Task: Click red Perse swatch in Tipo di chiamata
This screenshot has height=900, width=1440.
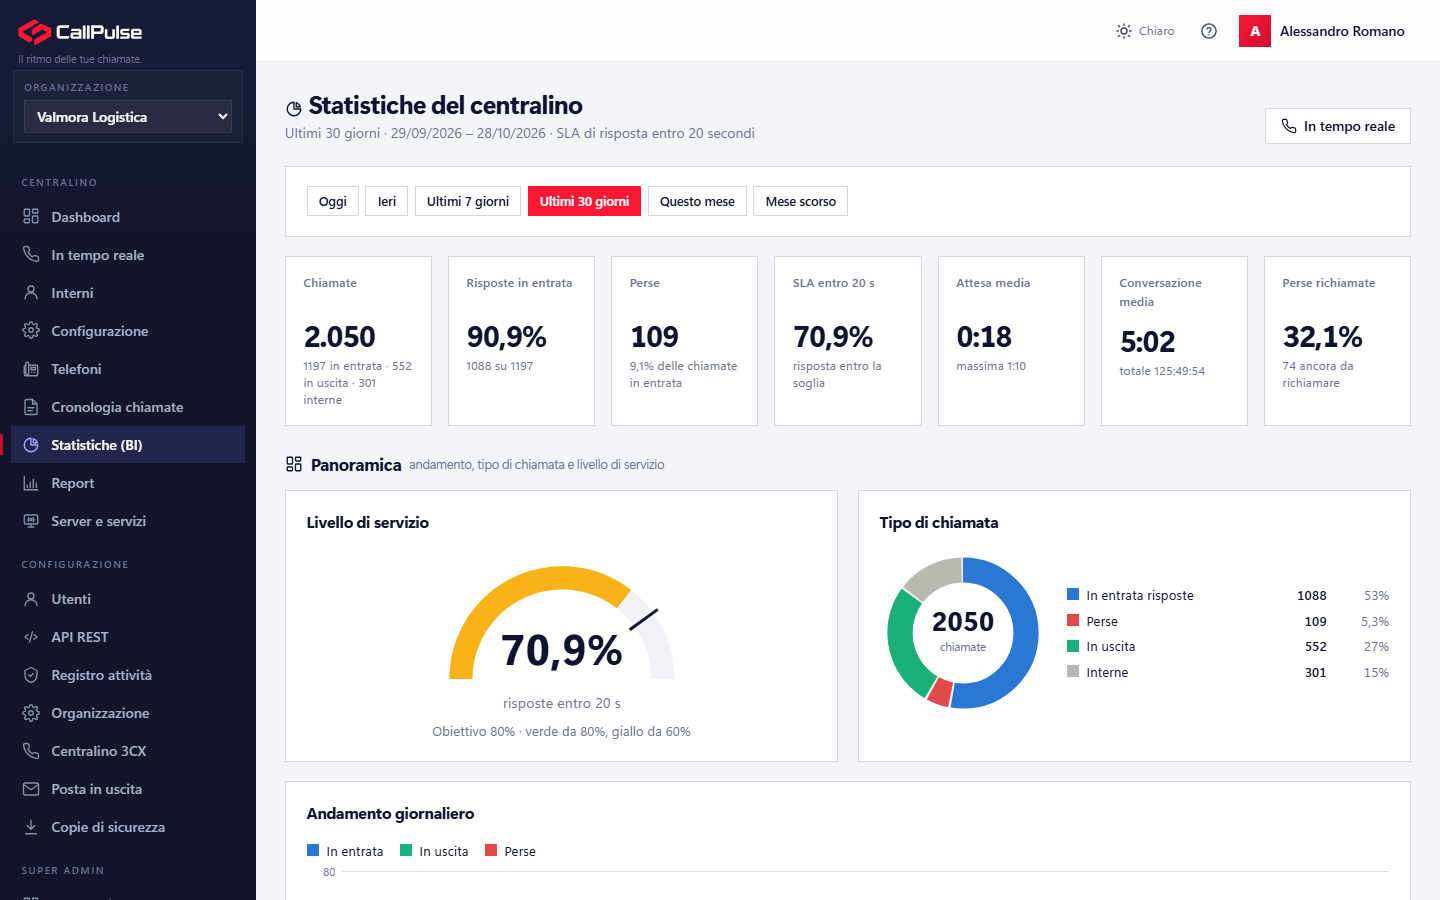Action: click(x=1073, y=620)
